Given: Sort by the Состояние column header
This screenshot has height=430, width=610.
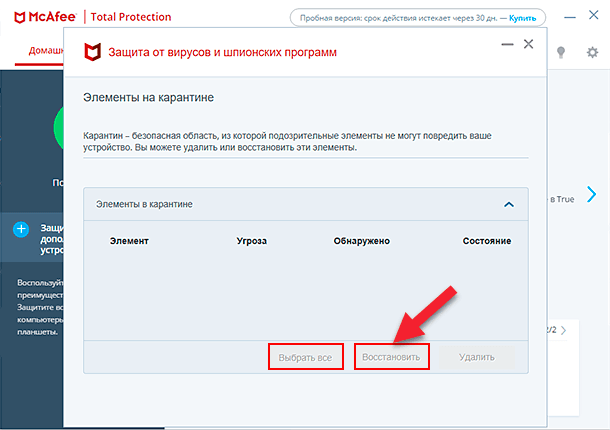Looking at the screenshot, I should point(487,241).
